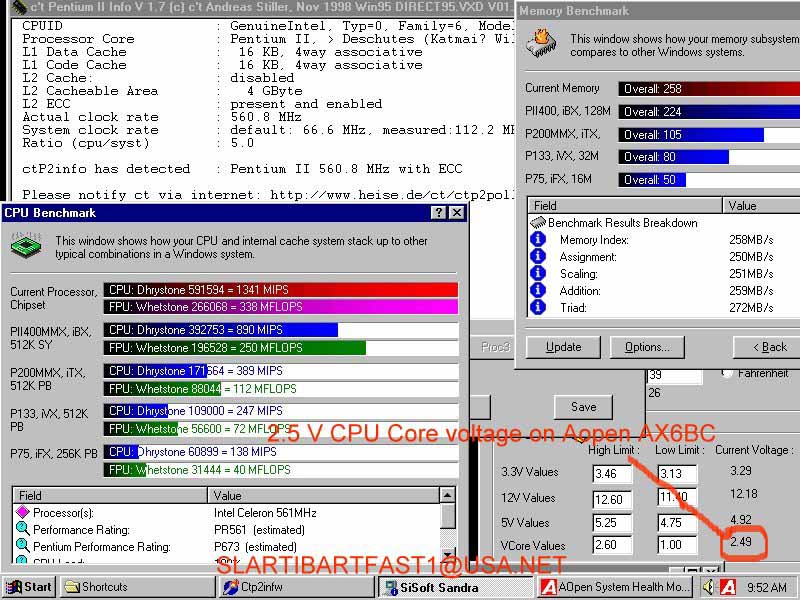The image size is (800, 600).
Task: Click the 'PR561 (estimated)' value
Action: pyautogui.click(x=259, y=530)
